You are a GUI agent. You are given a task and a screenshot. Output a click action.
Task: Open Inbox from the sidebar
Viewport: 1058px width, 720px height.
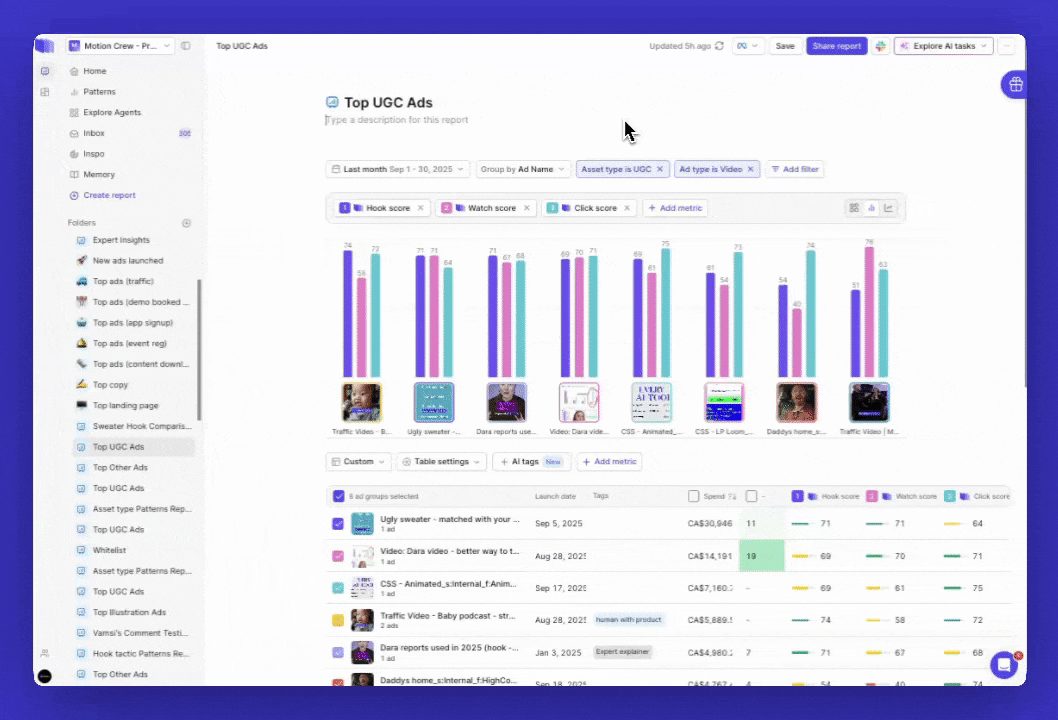tap(94, 133)
